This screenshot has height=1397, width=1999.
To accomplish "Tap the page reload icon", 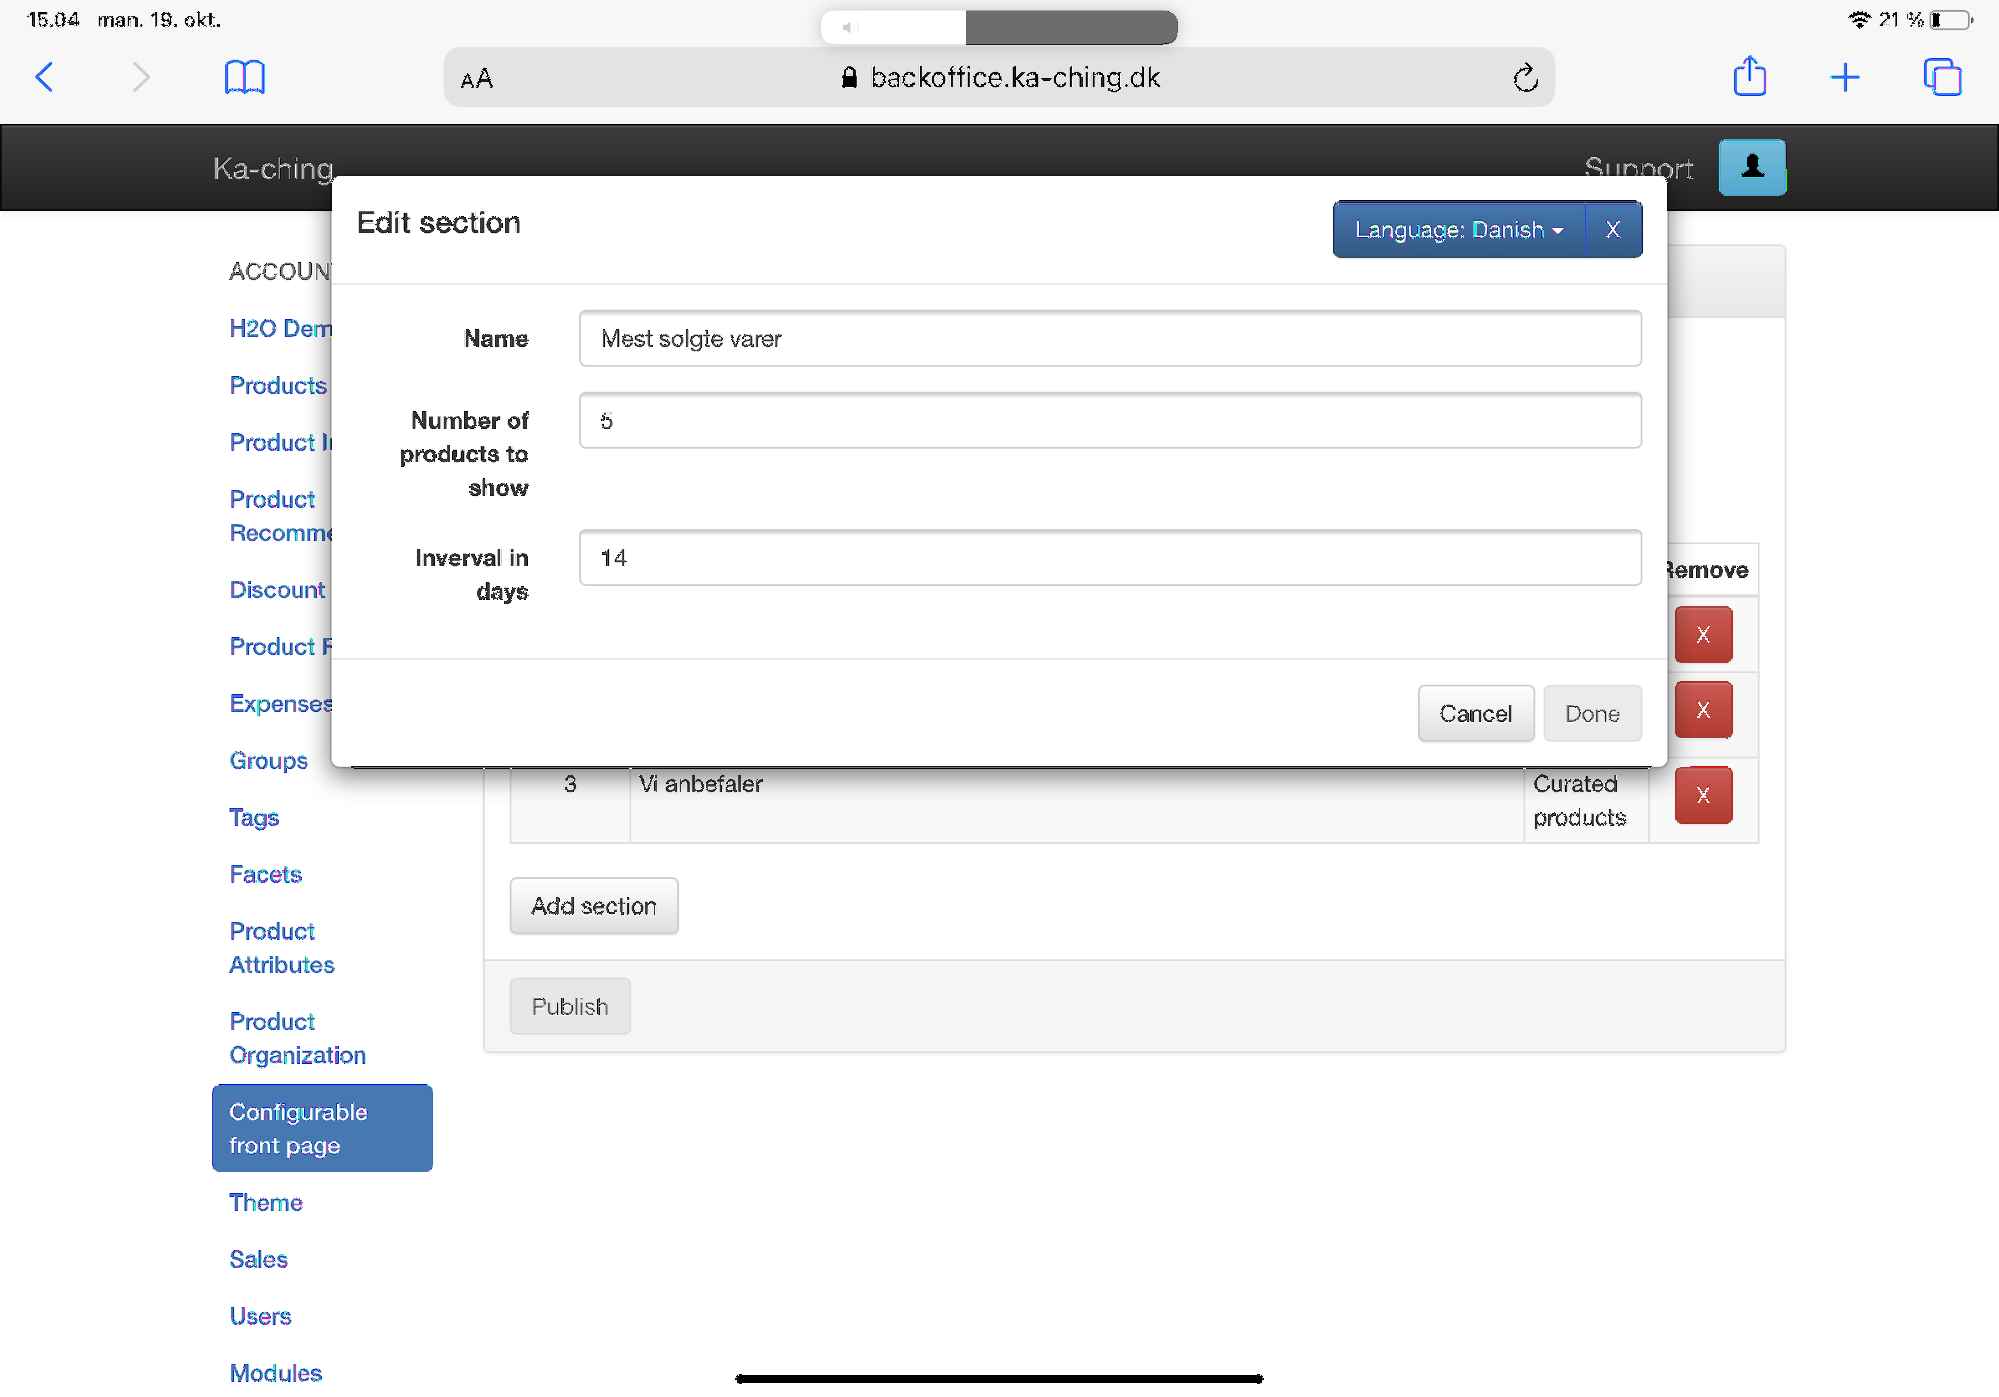I will click(1525, 78).
